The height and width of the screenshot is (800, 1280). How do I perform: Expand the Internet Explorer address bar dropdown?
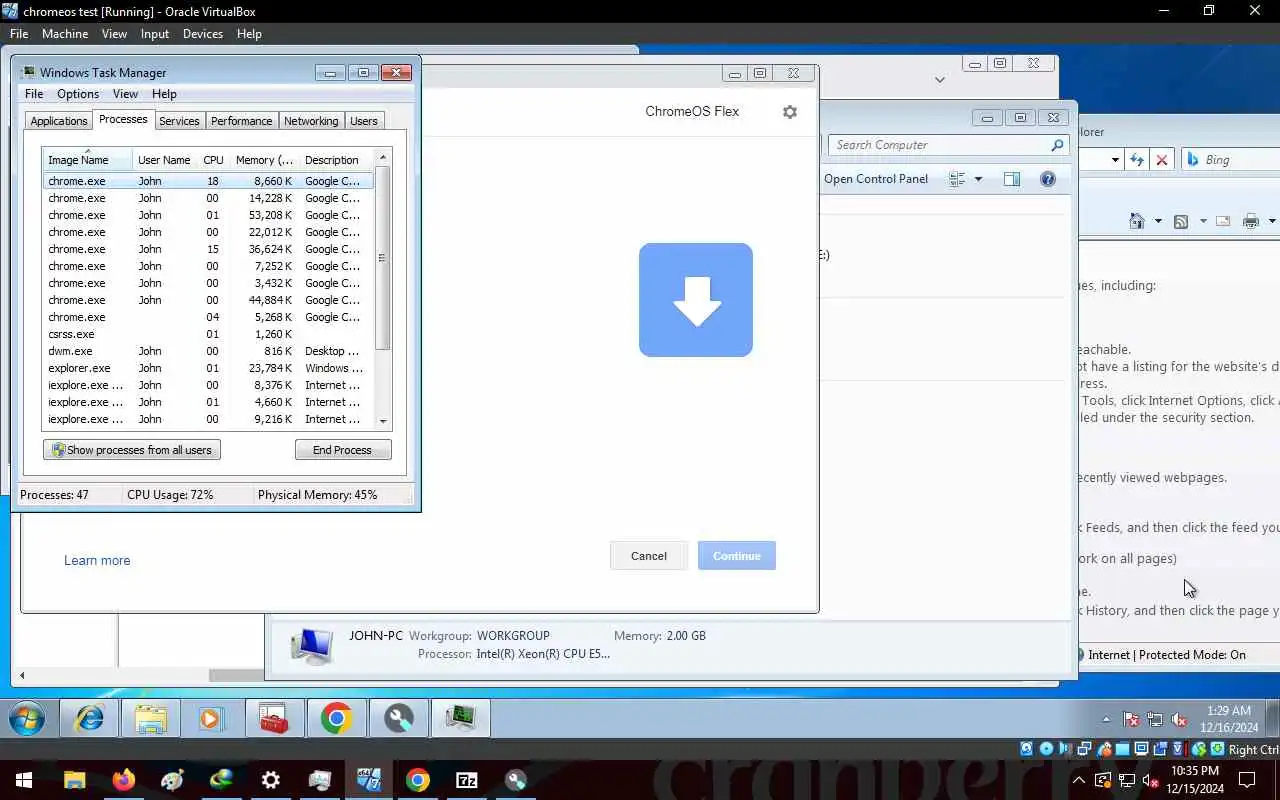[x=1115, y=160]
